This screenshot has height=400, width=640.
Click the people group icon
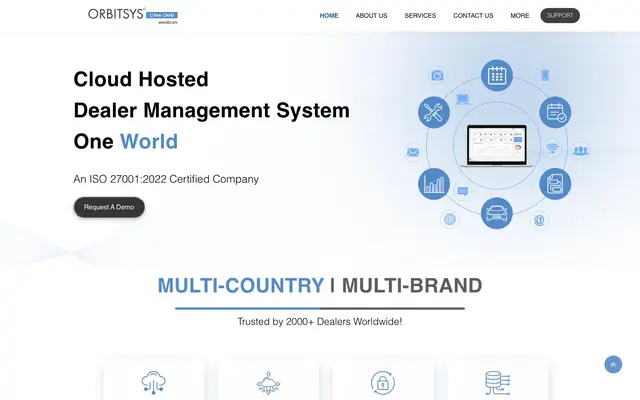(580, 151)
